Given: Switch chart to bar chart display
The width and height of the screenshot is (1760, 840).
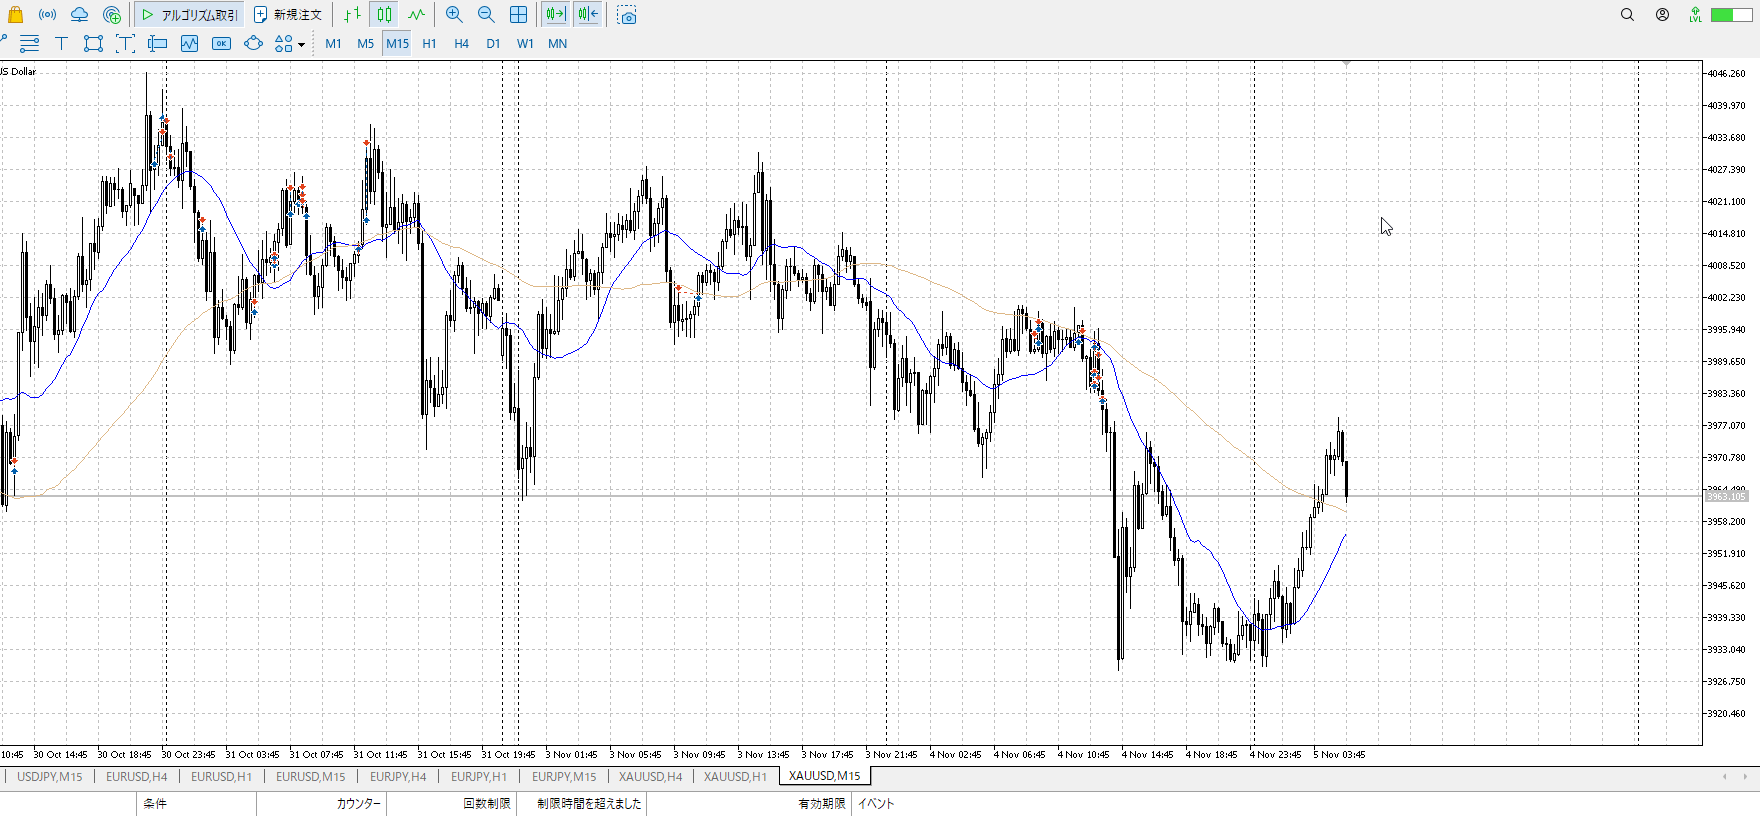Looking at the screenshot, I should pyautogui.click(x=352, y=15).
